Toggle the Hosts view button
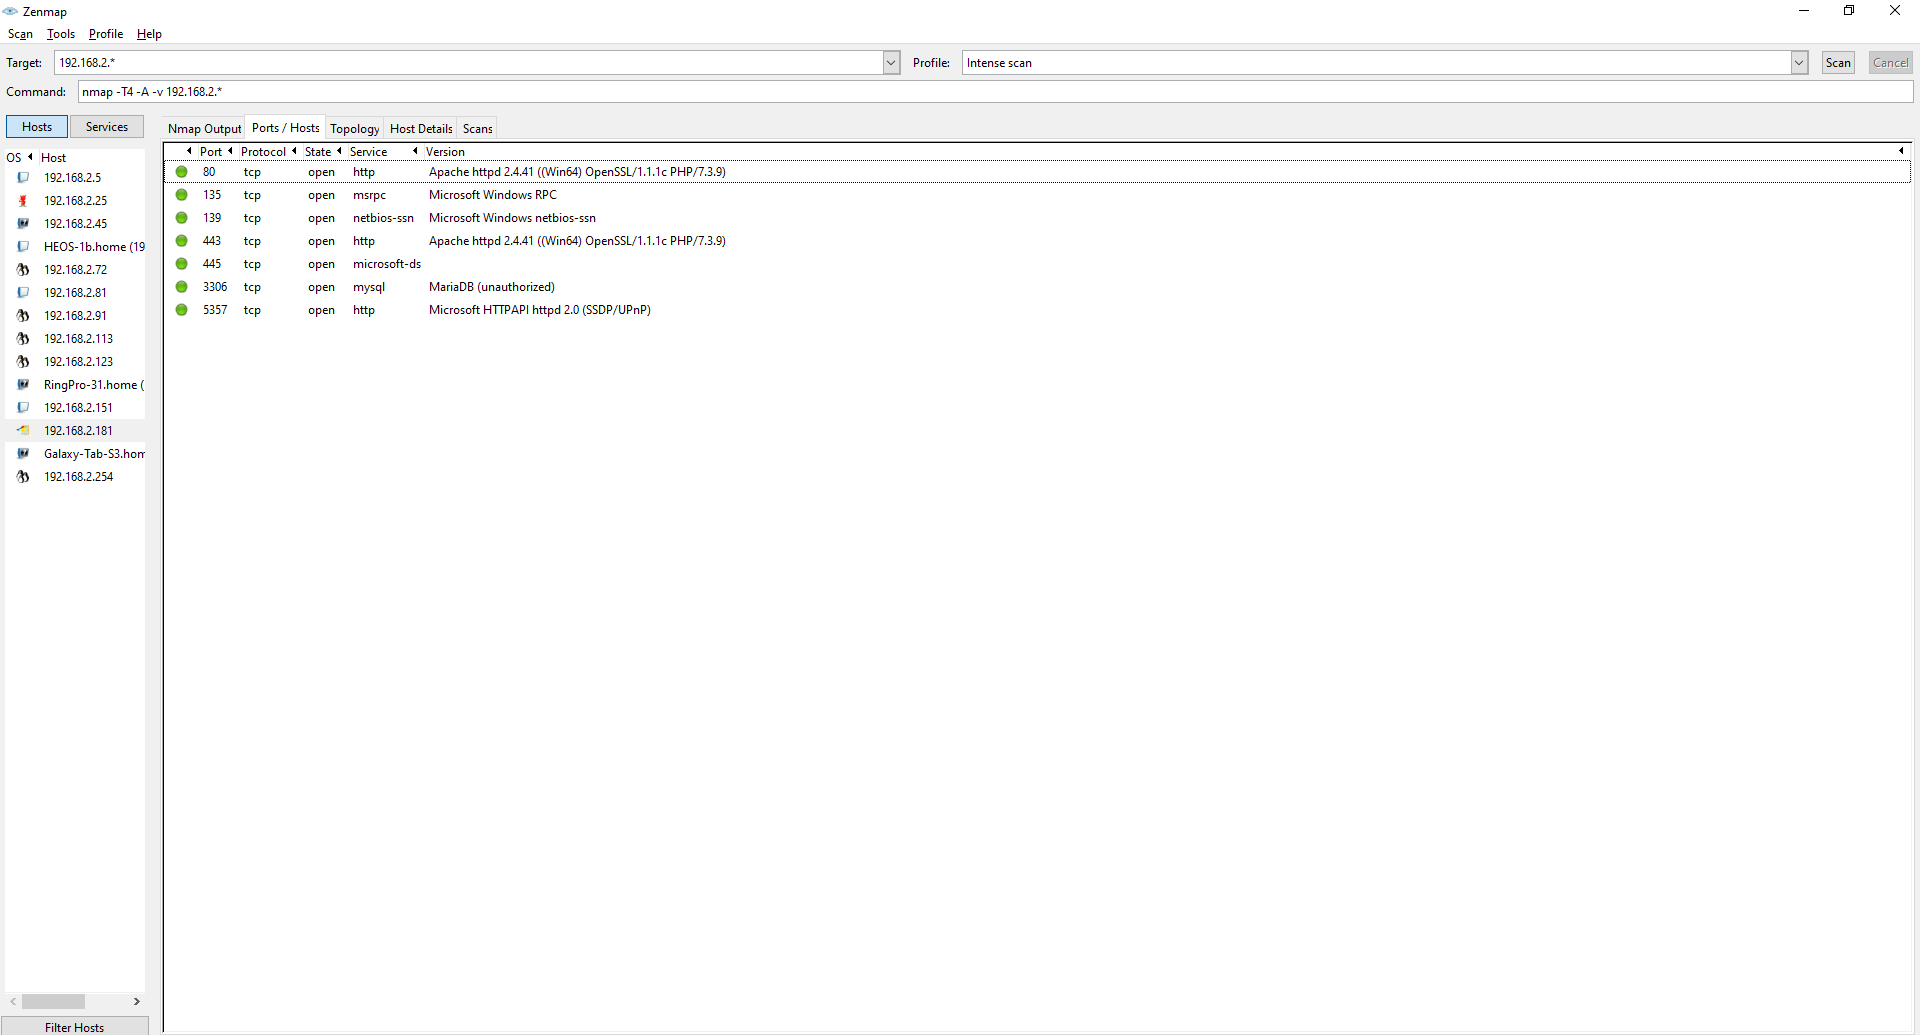 point(37,127)
